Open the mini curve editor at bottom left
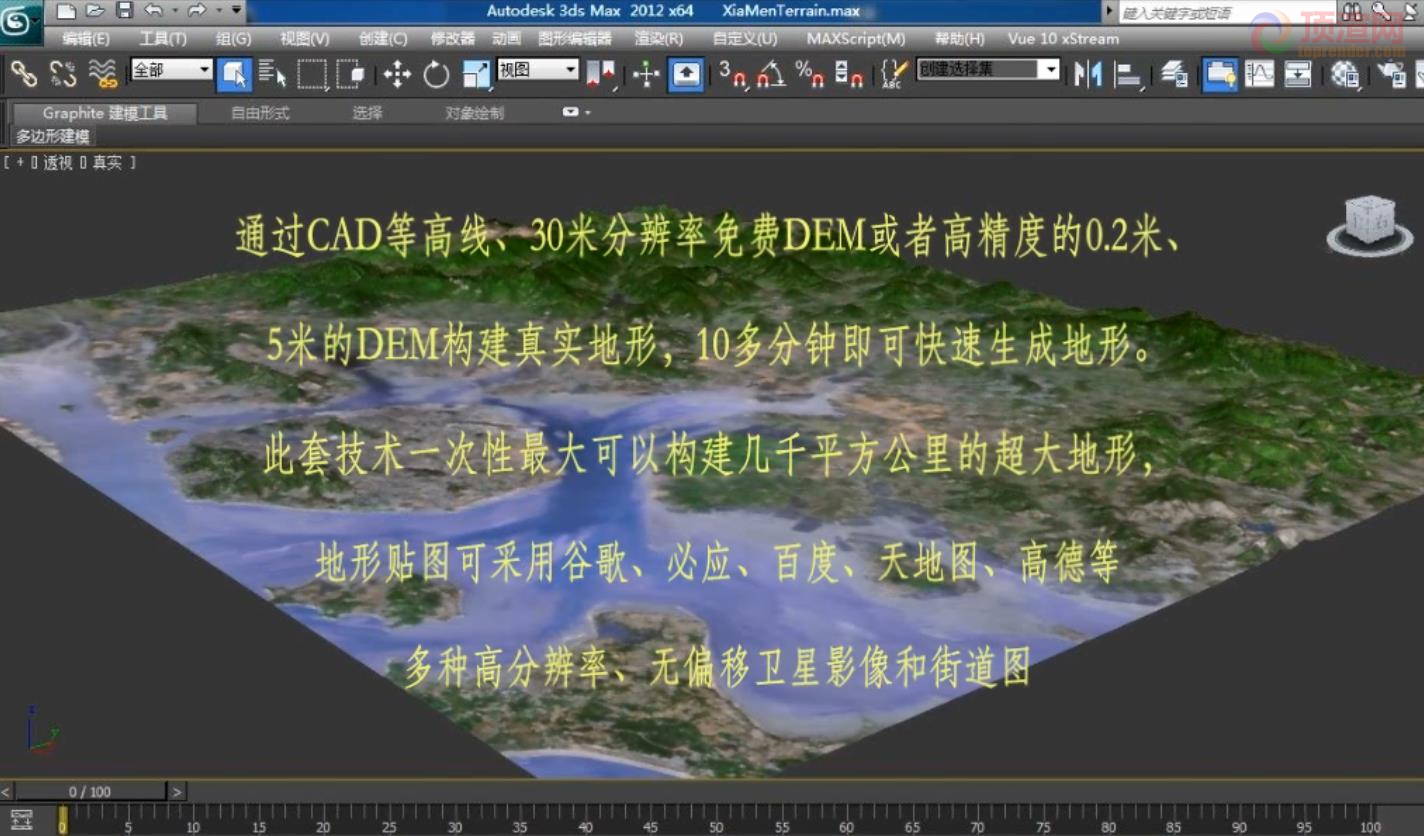This screenshot has height=836, width=1424. click(20, 820)
